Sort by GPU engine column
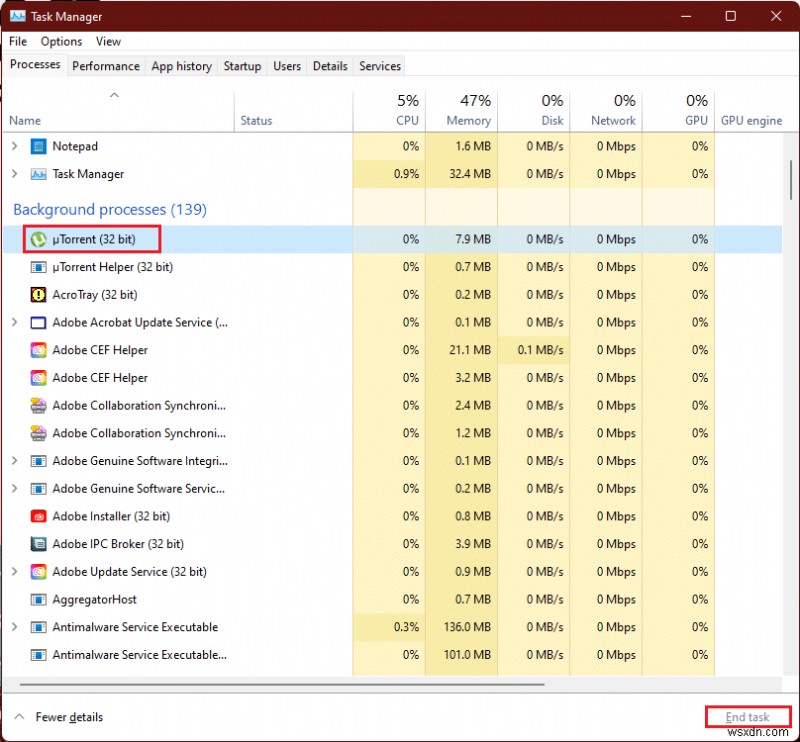 751,111
